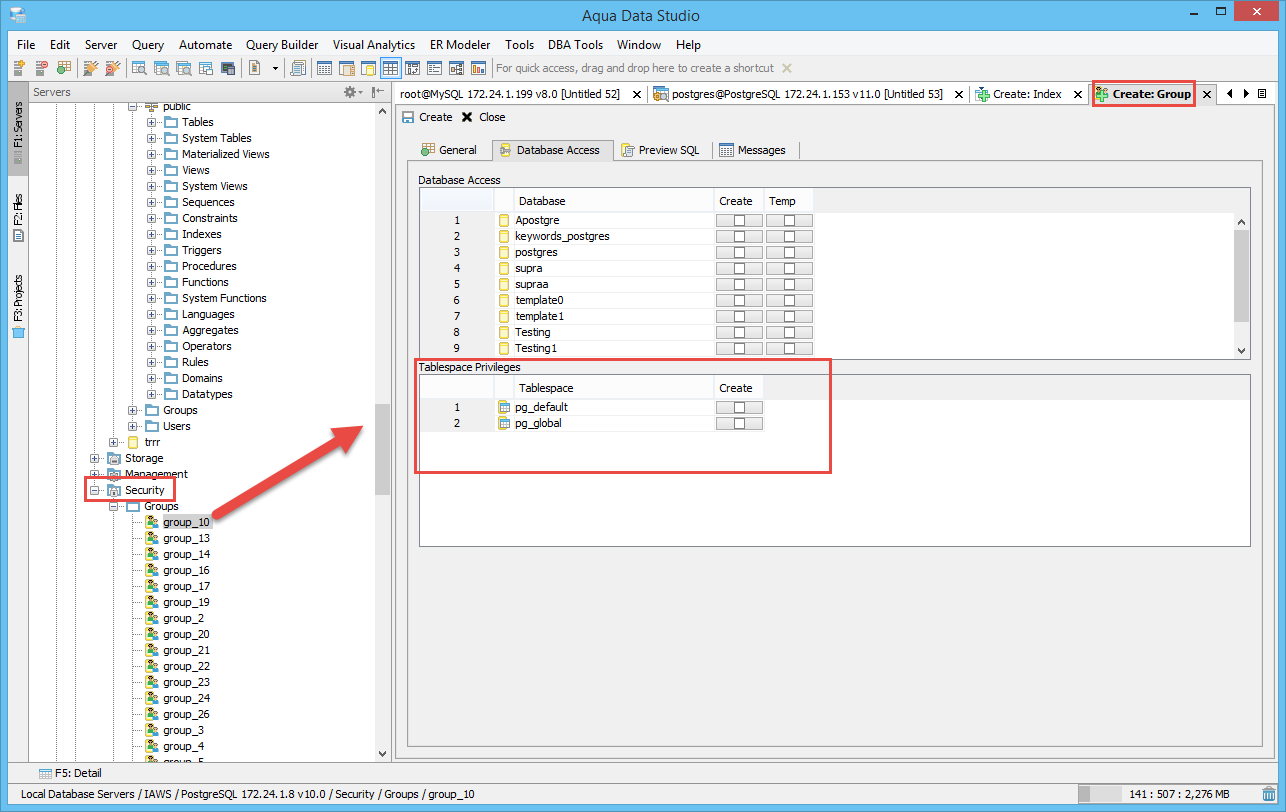Click the Tablespace column header
This screenshot has width=1286, height=812.
(x=612, y=388)
